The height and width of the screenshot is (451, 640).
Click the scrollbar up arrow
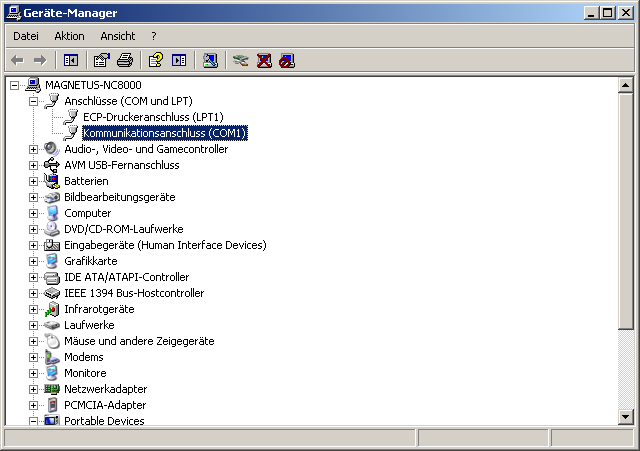[626, 85]
